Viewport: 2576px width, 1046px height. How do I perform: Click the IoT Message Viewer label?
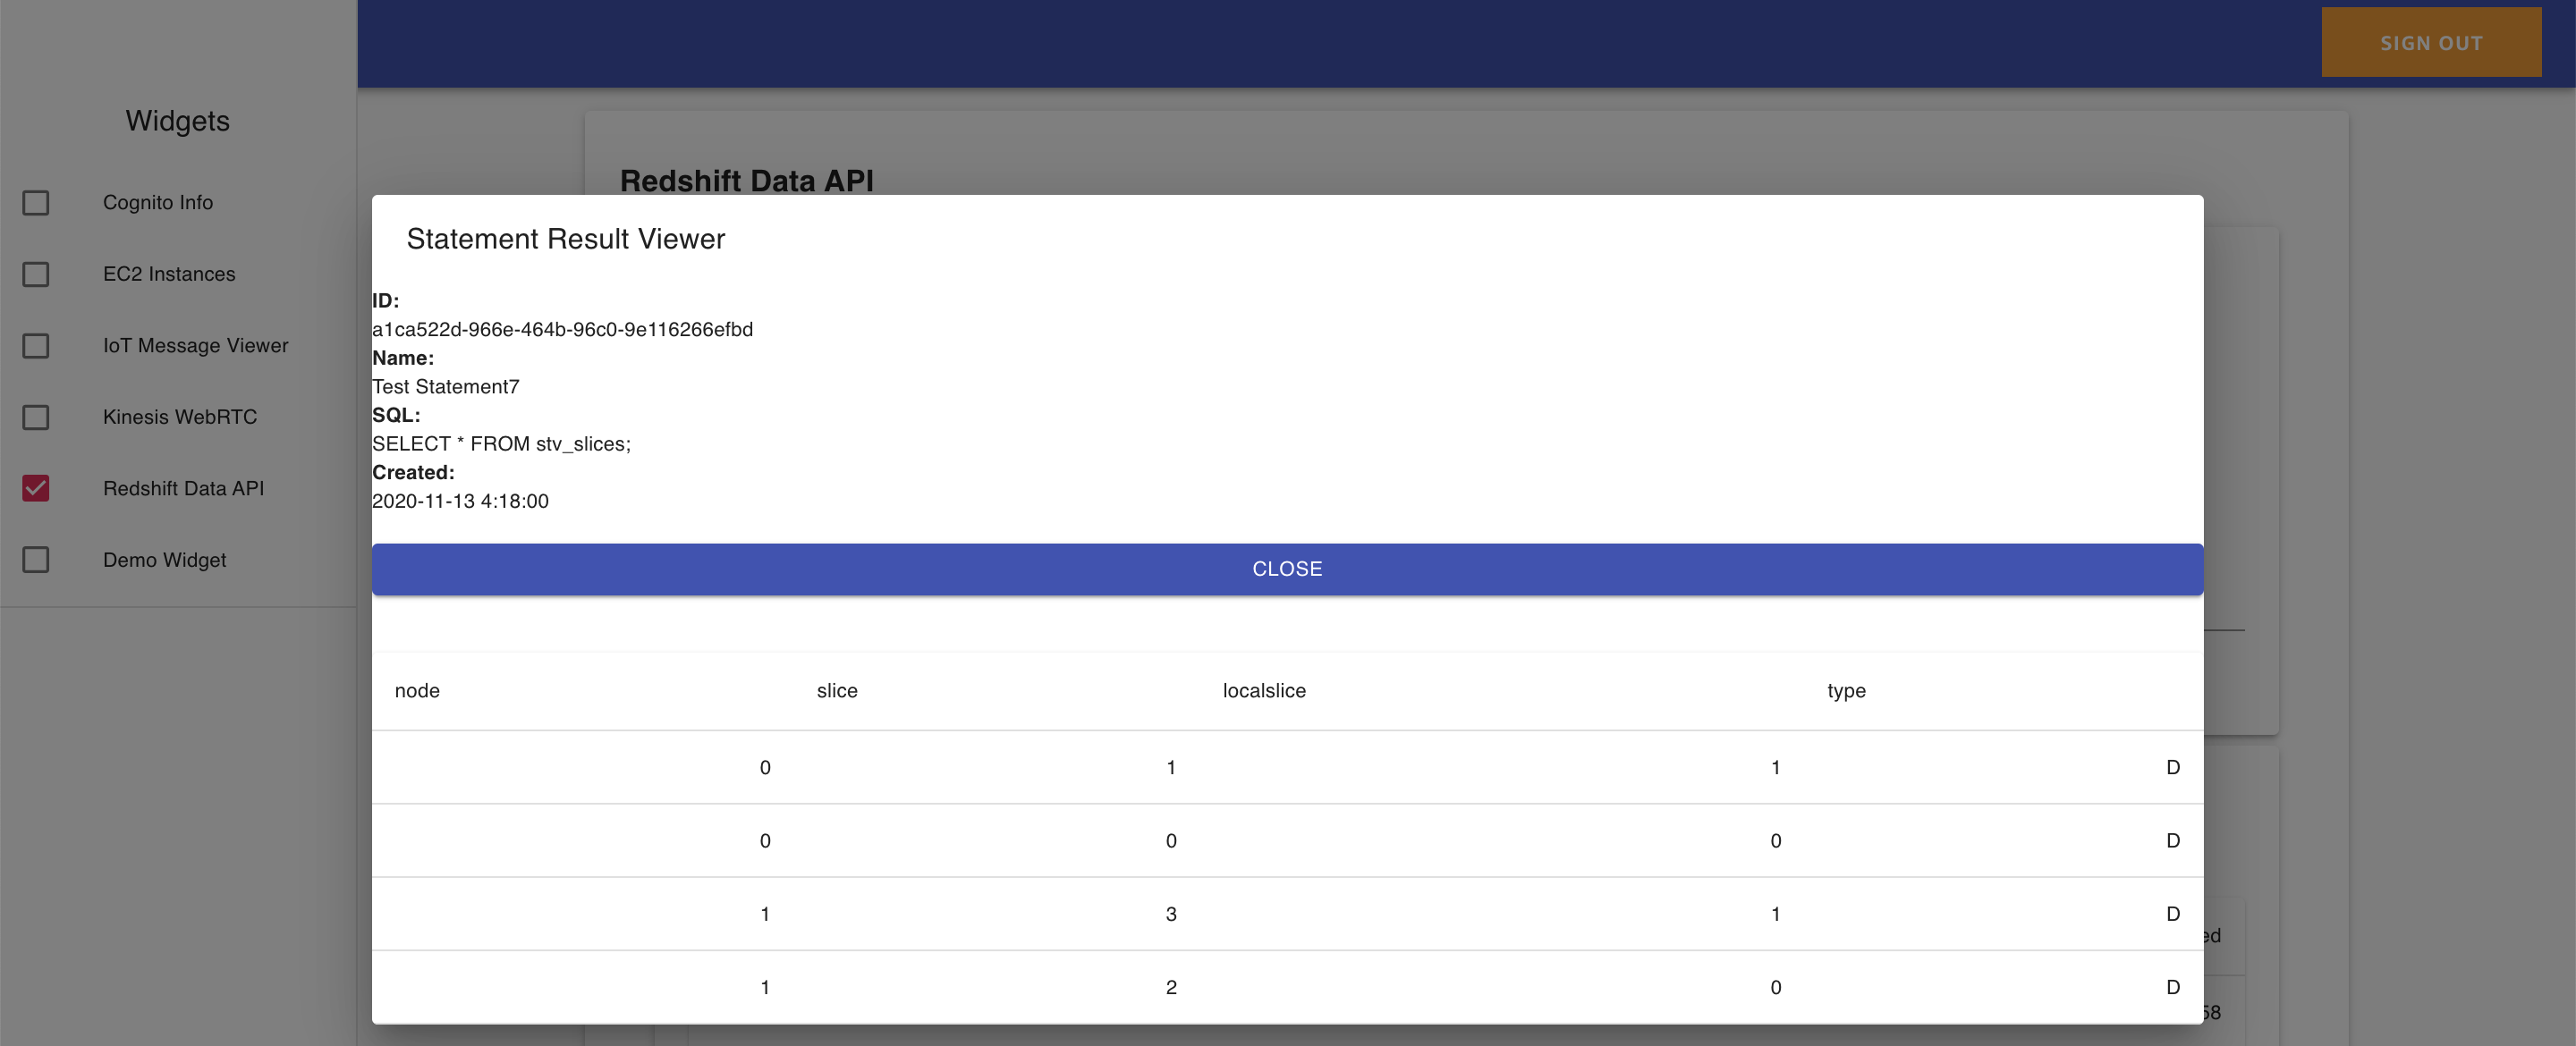click(195, 346)
